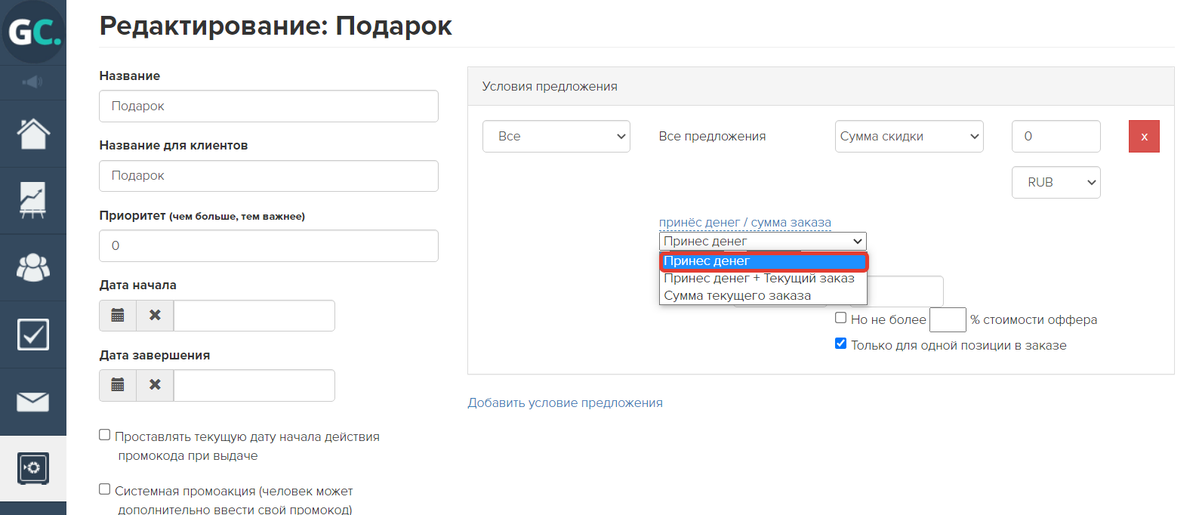Click the discount amount field showing 0

pos(1056,136)
